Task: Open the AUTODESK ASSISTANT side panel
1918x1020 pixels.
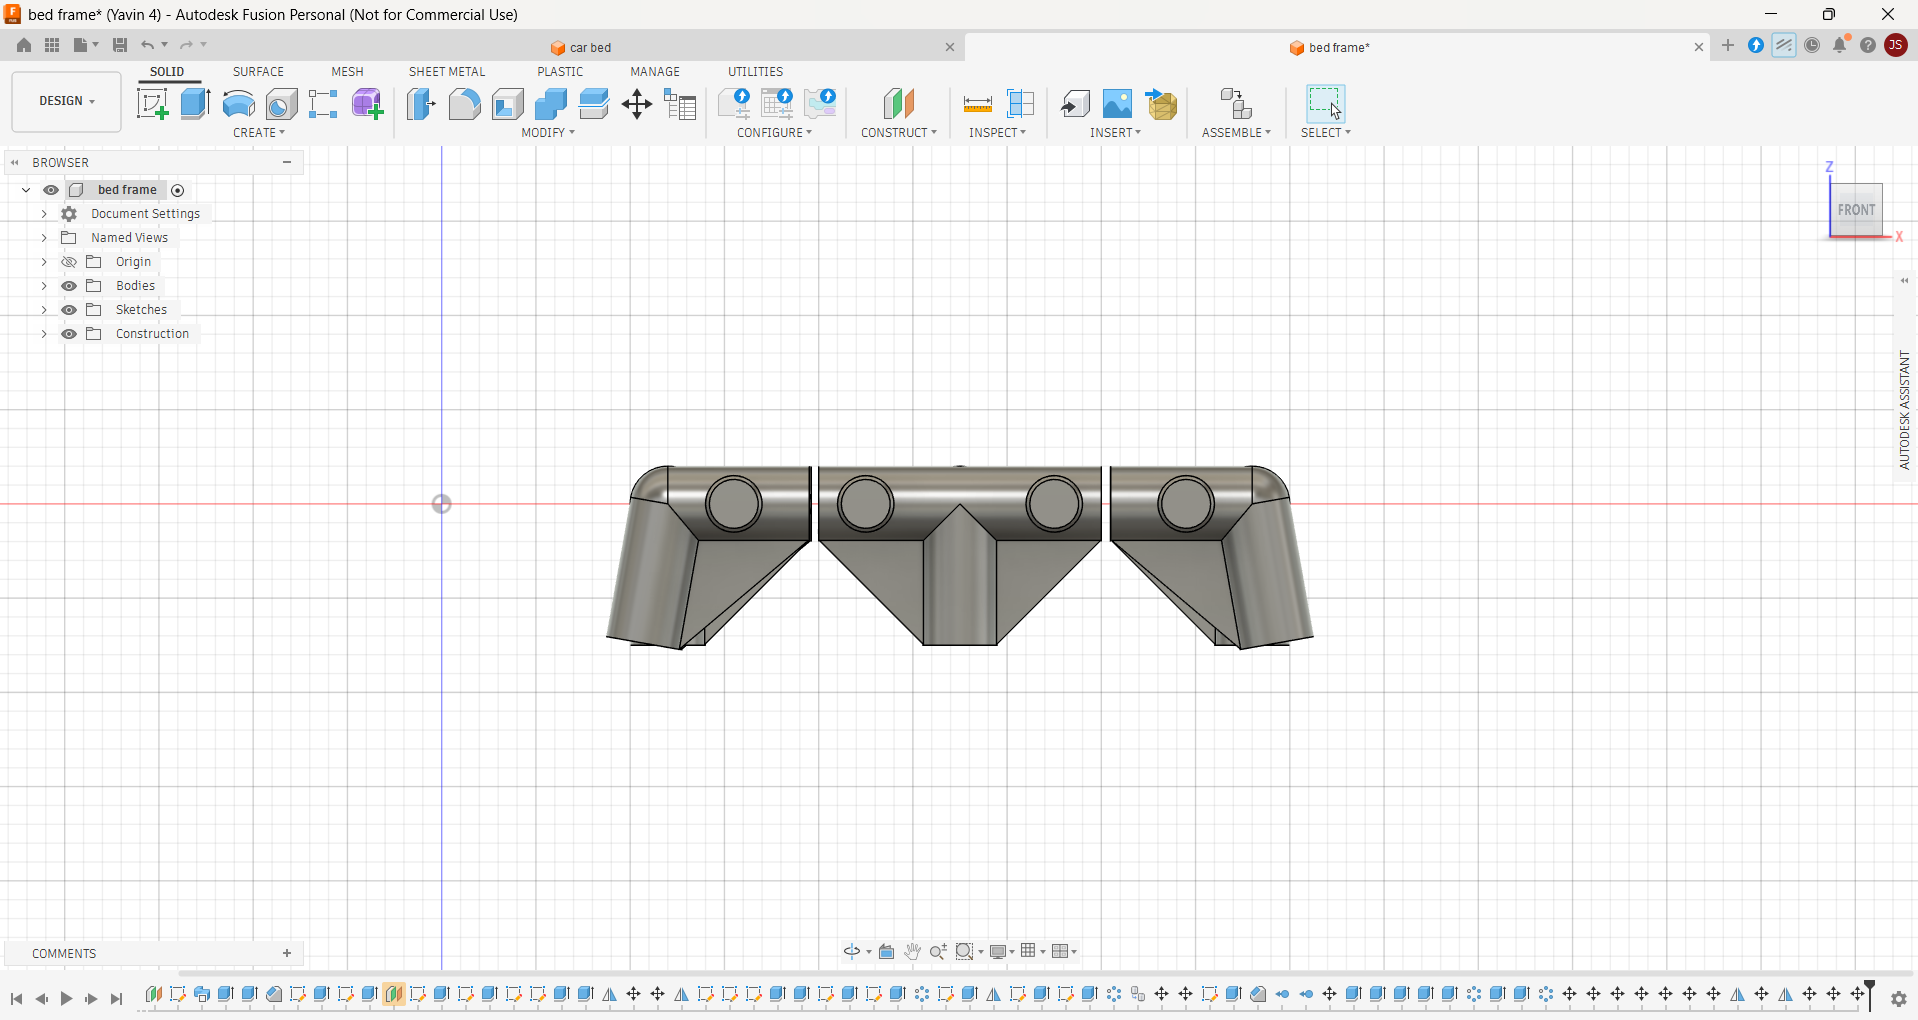Action: (1904, 410)
